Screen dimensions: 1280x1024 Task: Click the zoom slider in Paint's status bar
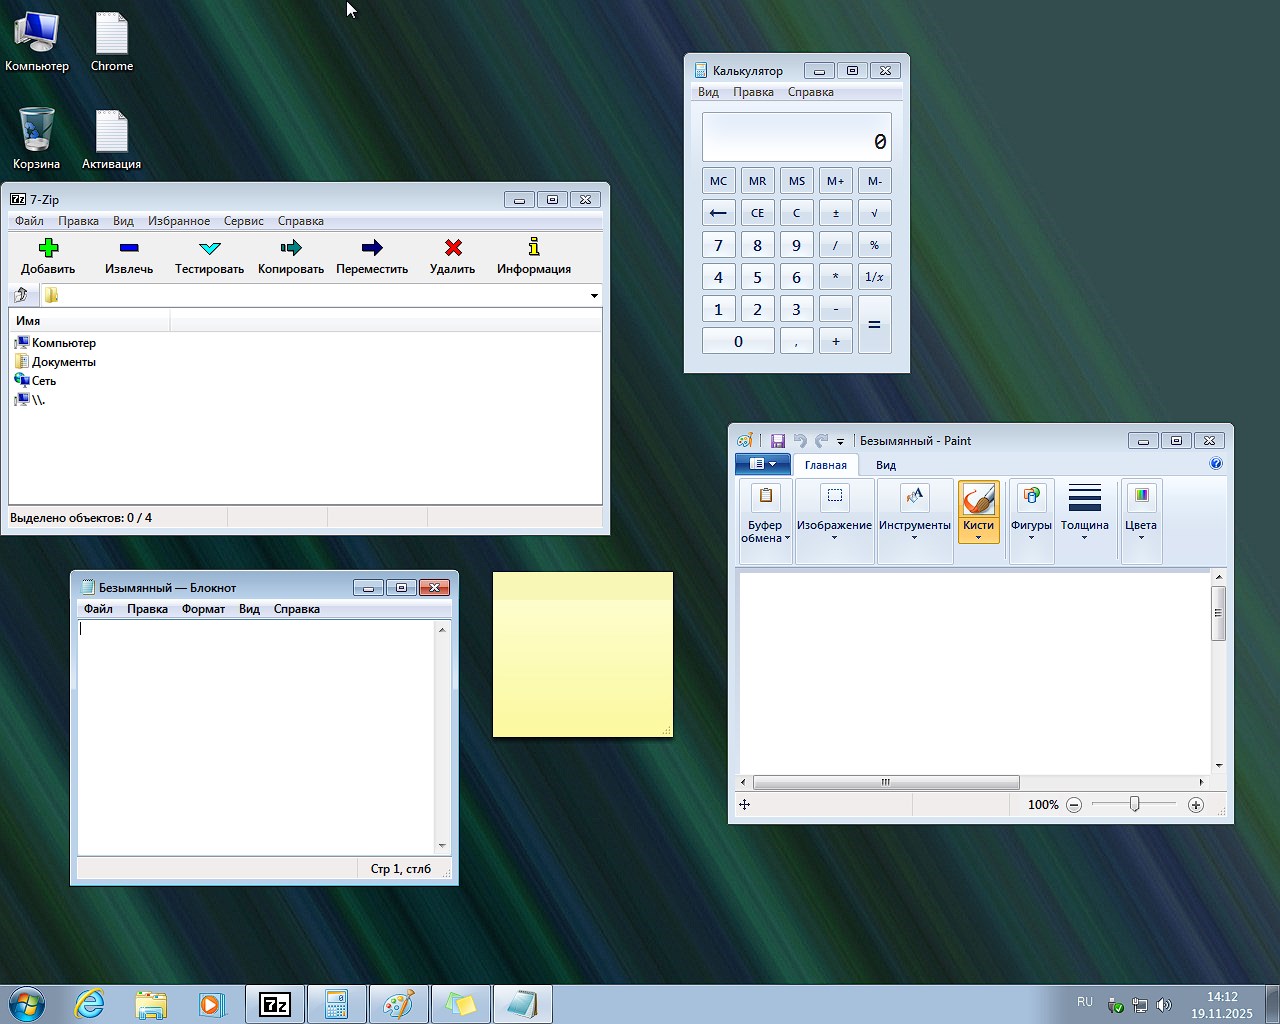coord(1134,804)
